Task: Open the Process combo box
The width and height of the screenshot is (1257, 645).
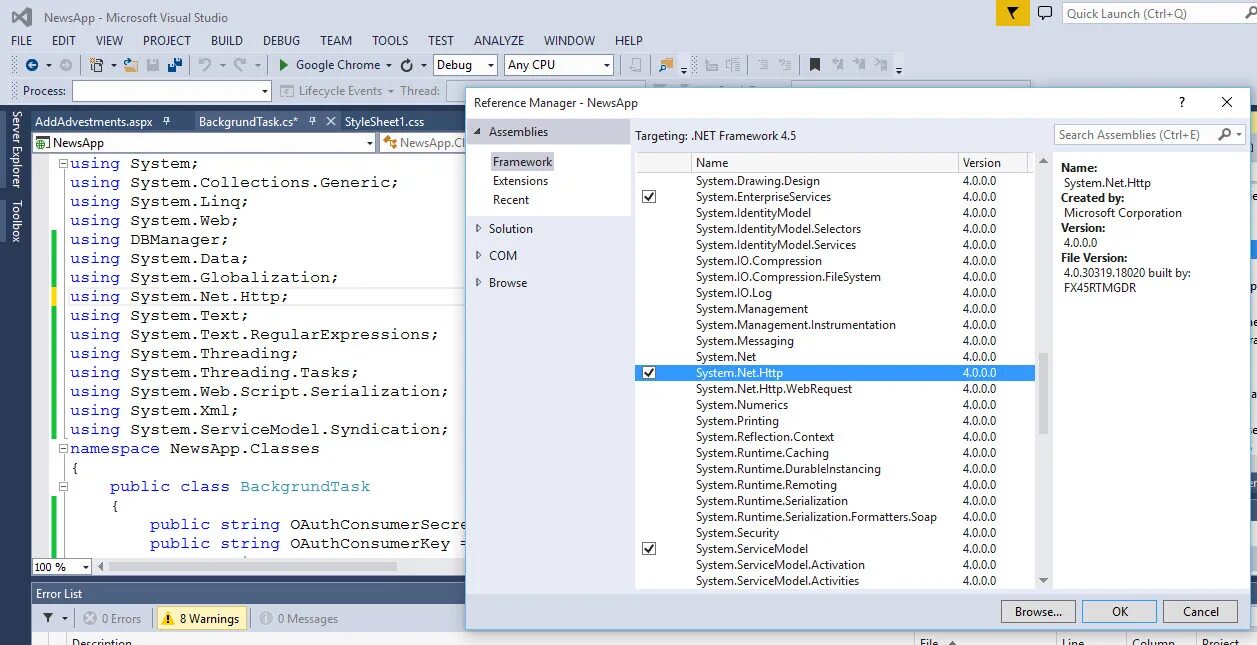Action: 171,91
